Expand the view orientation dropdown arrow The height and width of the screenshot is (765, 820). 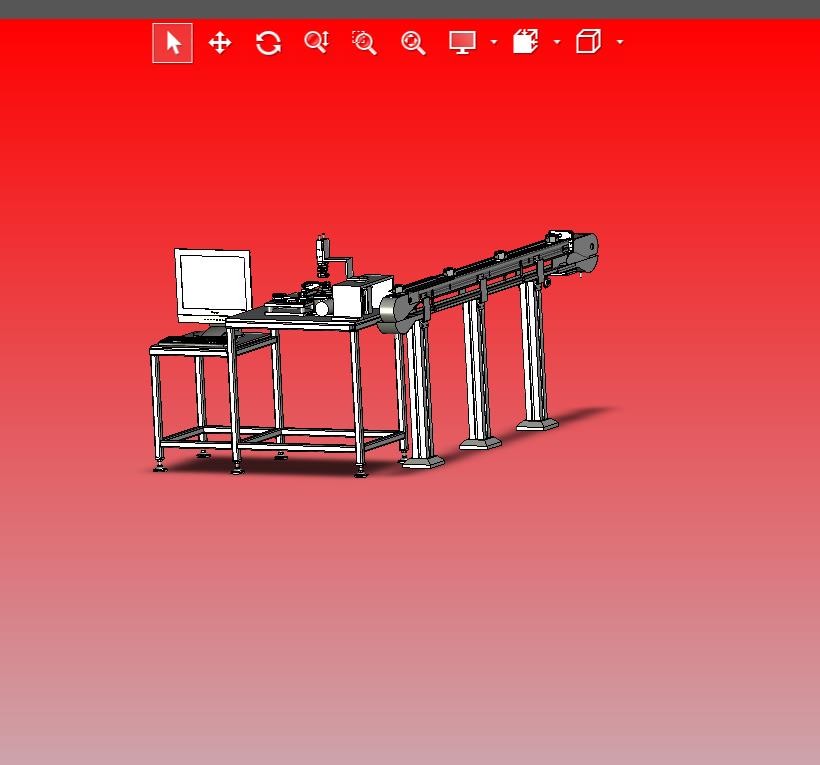click(620, 42)
